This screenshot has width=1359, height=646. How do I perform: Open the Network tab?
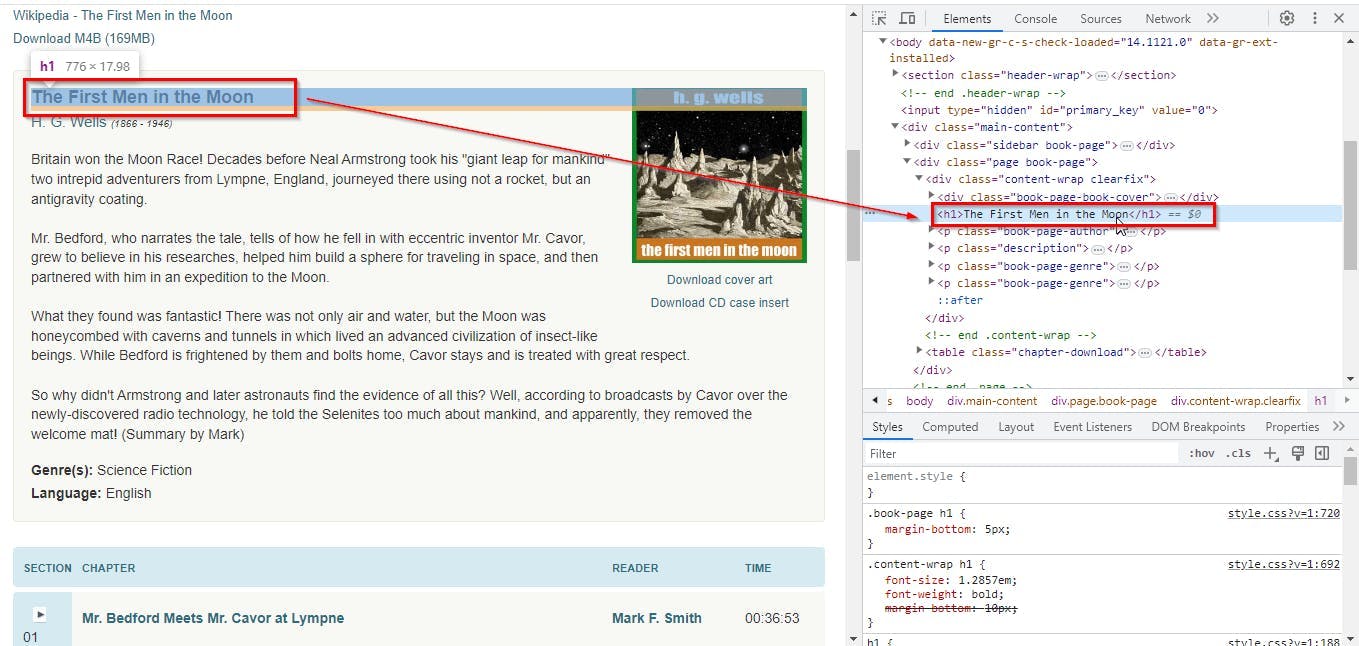point(1168,18)
